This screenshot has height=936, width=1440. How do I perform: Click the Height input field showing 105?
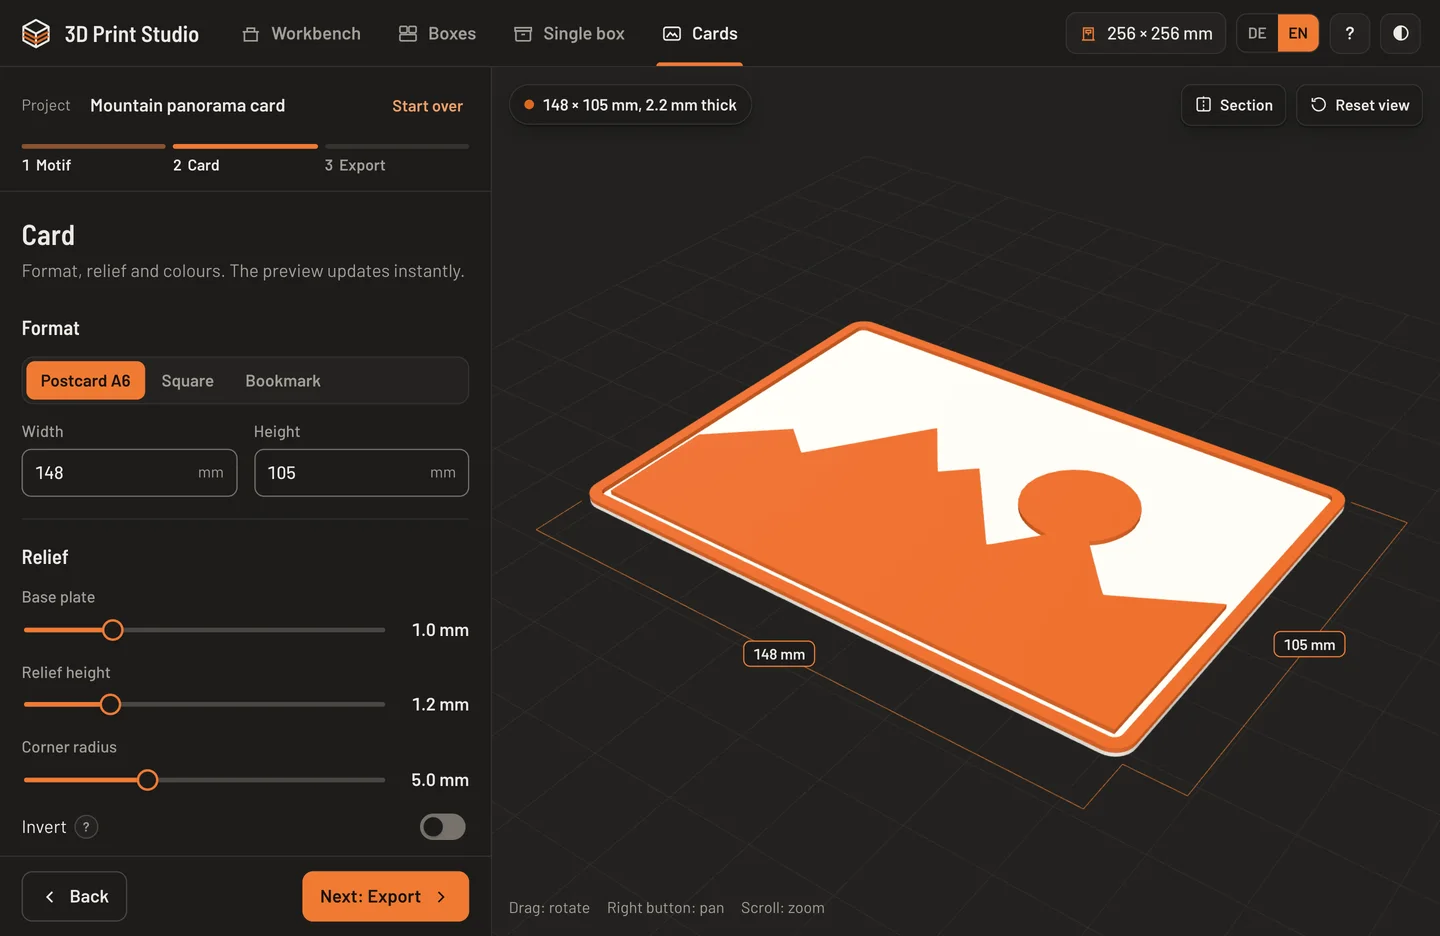pyautogui.click(x=361, y=473)
